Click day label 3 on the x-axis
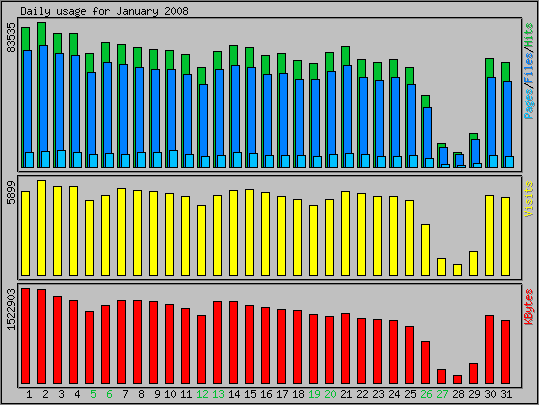539x405 pixels. [61, 394]
